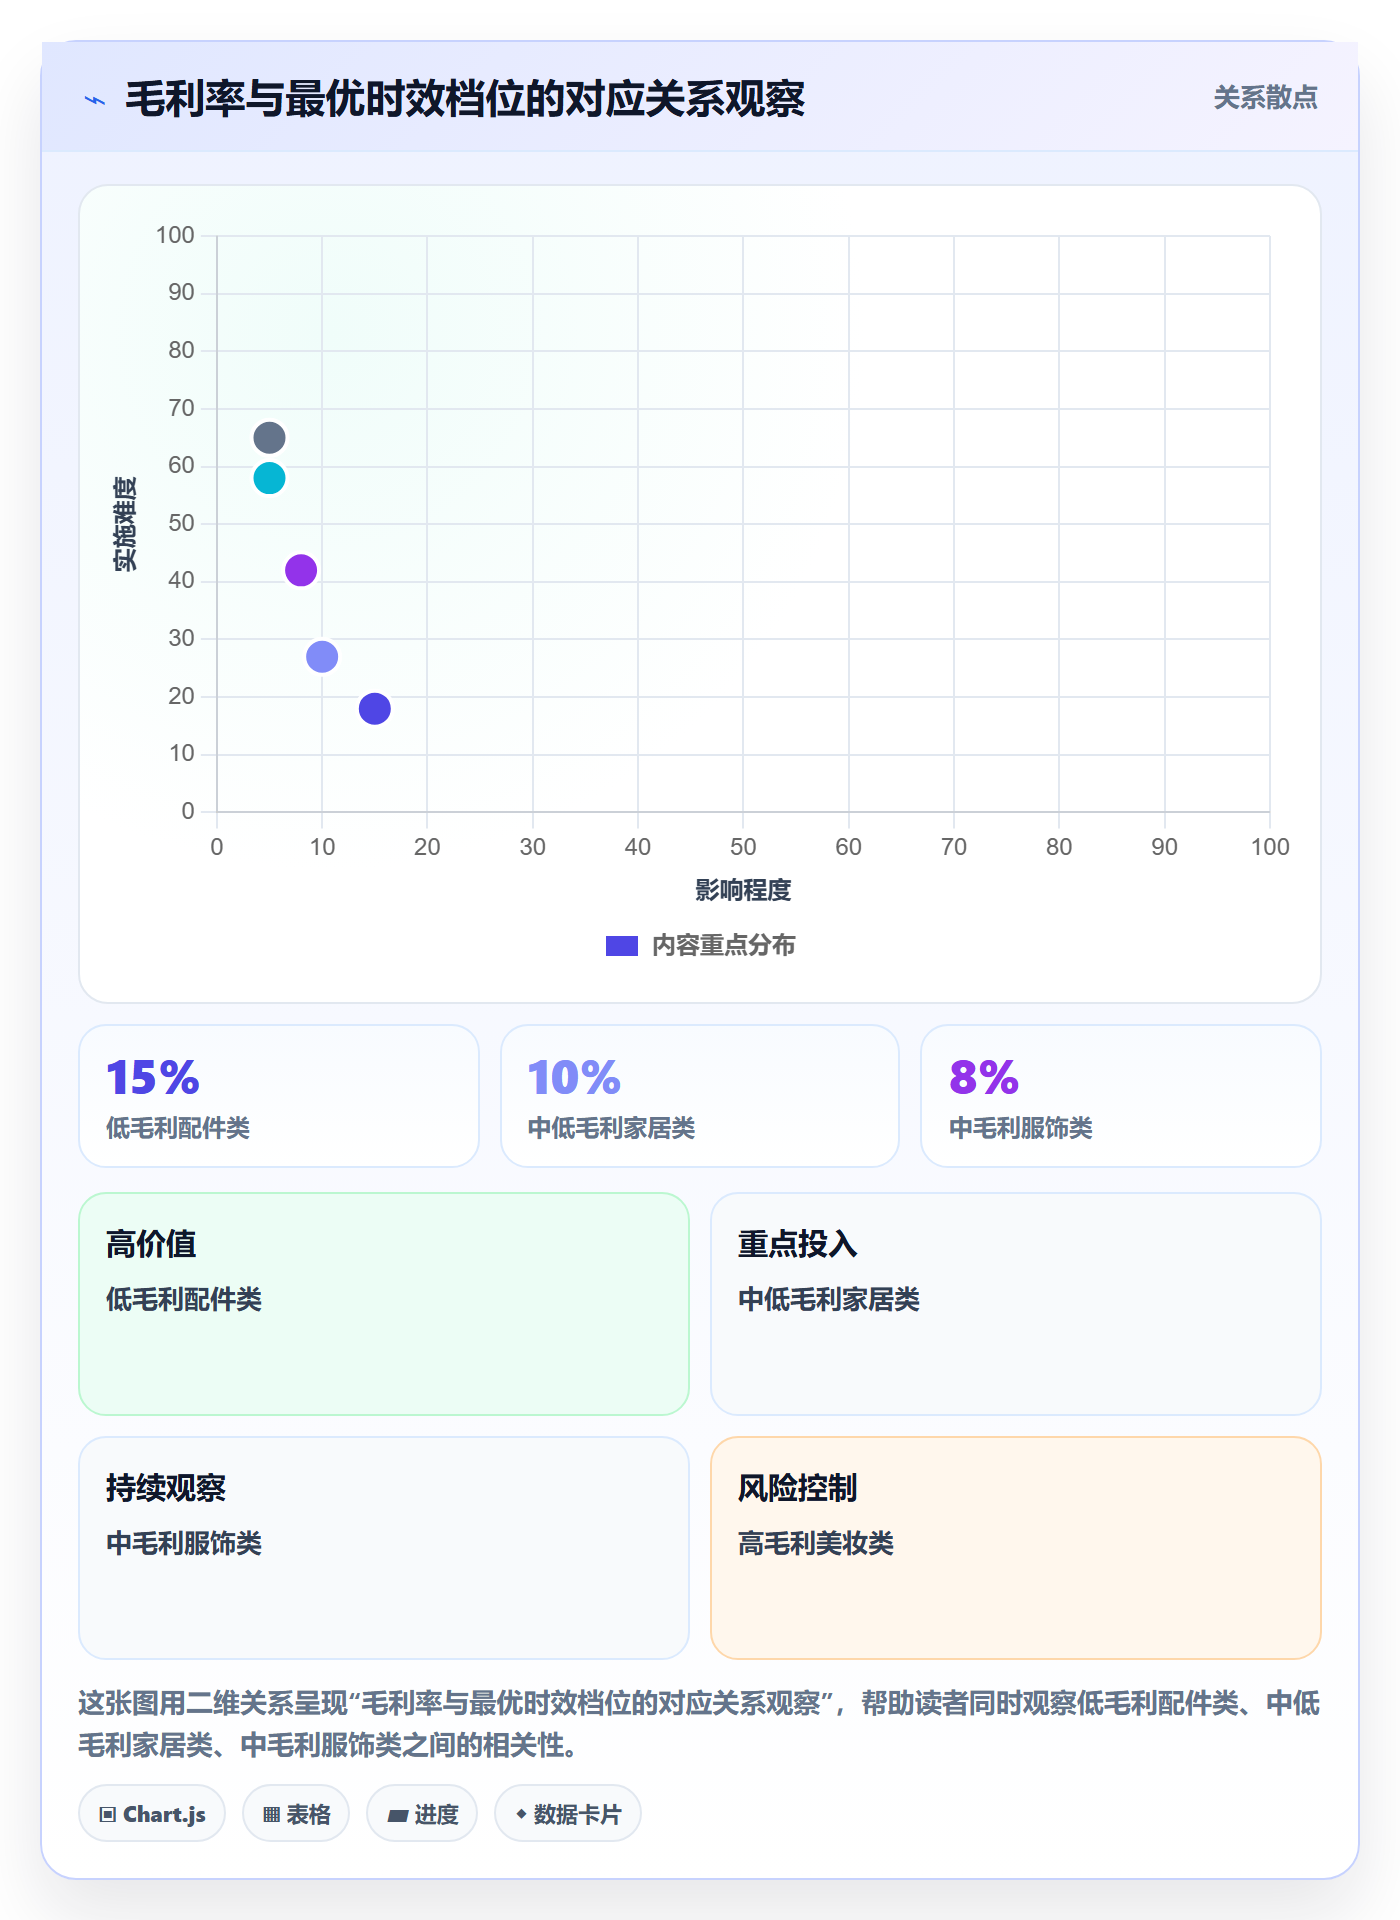Click the dark indigo scatter point at 15

click(x=375, y=709)
